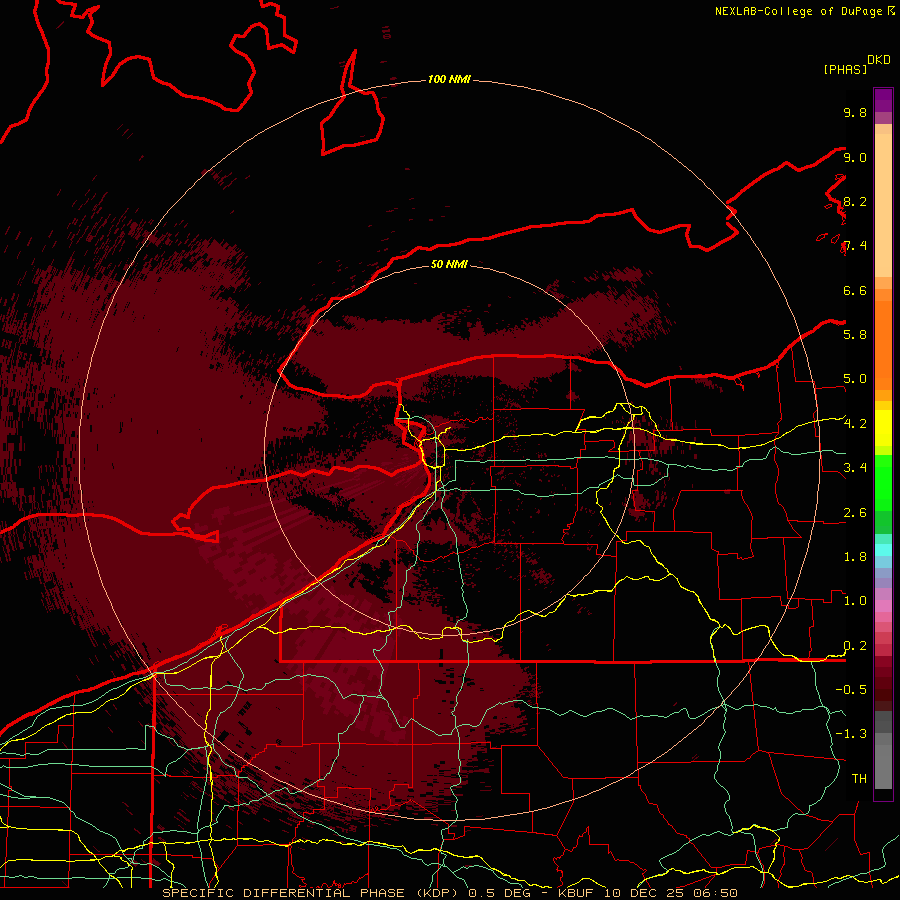
Task: Click the 6.6 value on color scale
Action: click(x=855, y=290)
